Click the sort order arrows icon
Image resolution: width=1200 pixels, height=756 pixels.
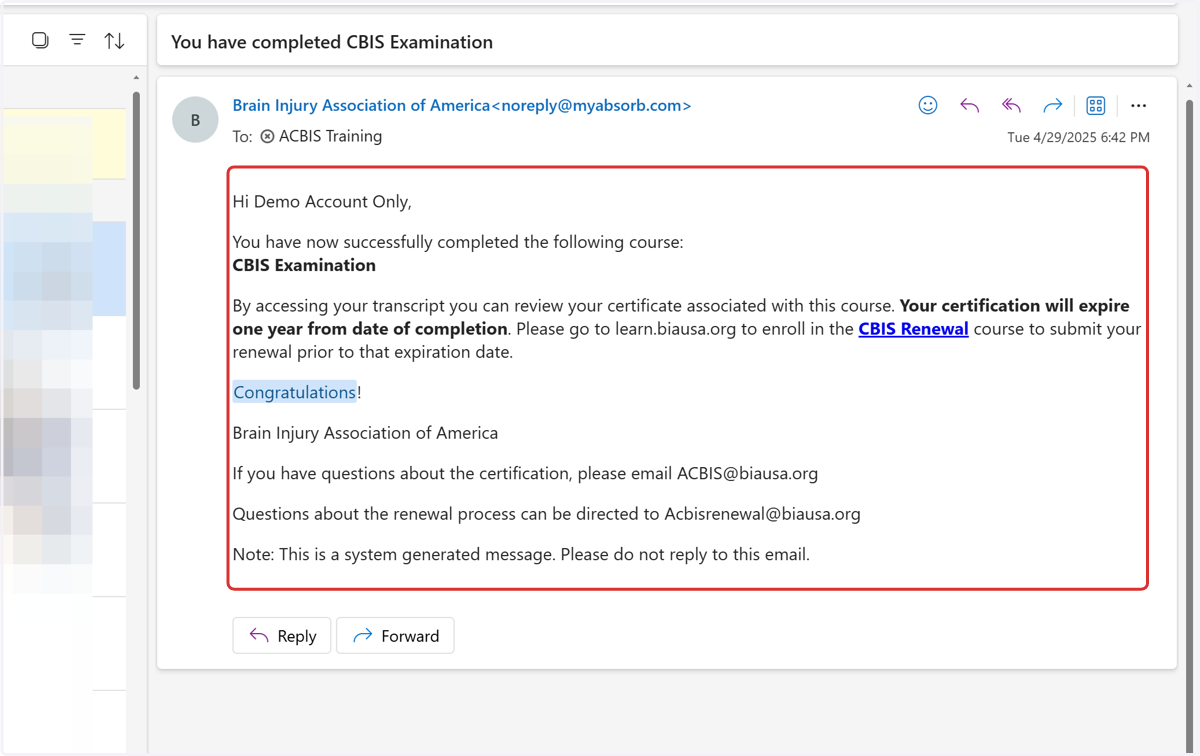(x=115, y=40)
